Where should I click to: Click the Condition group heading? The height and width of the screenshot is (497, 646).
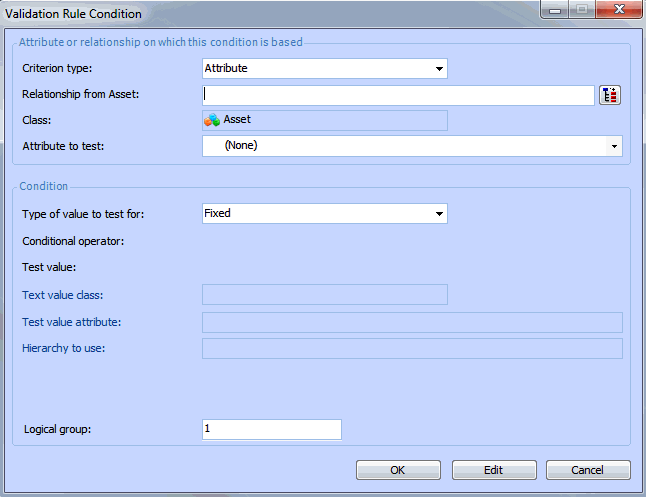point(44,186)
